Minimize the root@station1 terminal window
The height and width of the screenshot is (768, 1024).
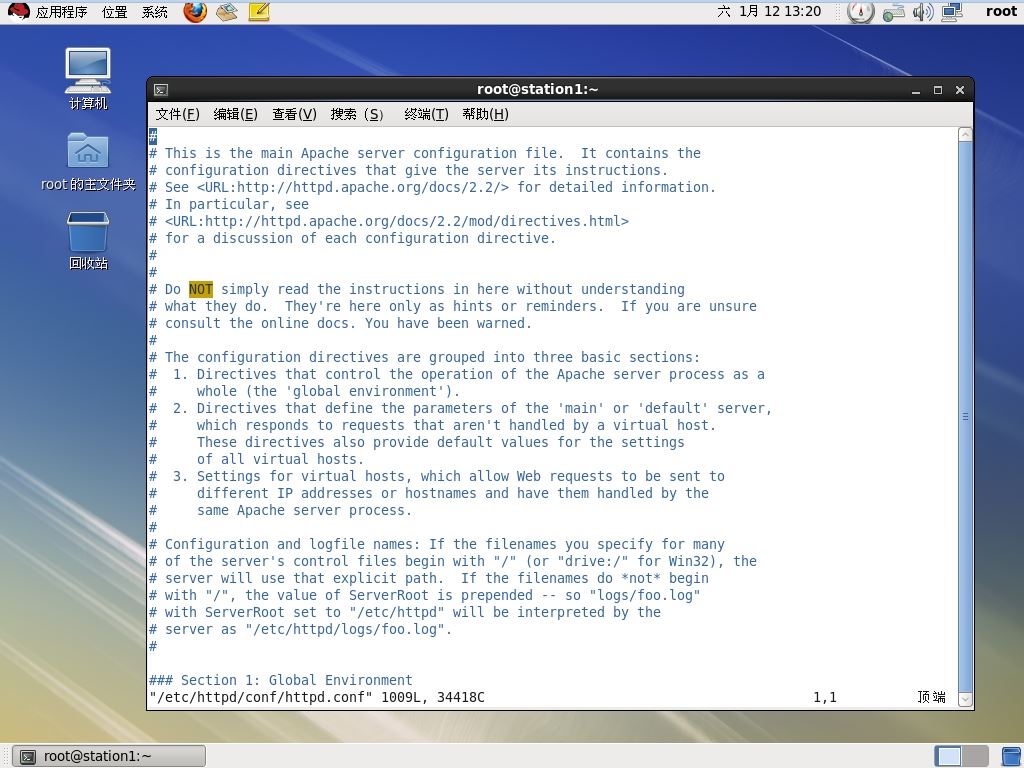[916, 90]
